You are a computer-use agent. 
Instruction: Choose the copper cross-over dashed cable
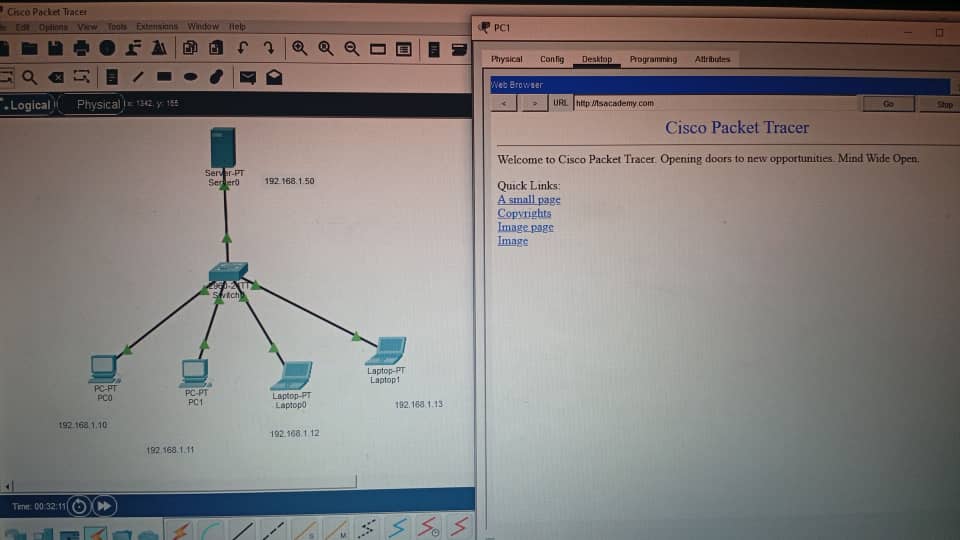pyautogui.click(x=273, y=530)
